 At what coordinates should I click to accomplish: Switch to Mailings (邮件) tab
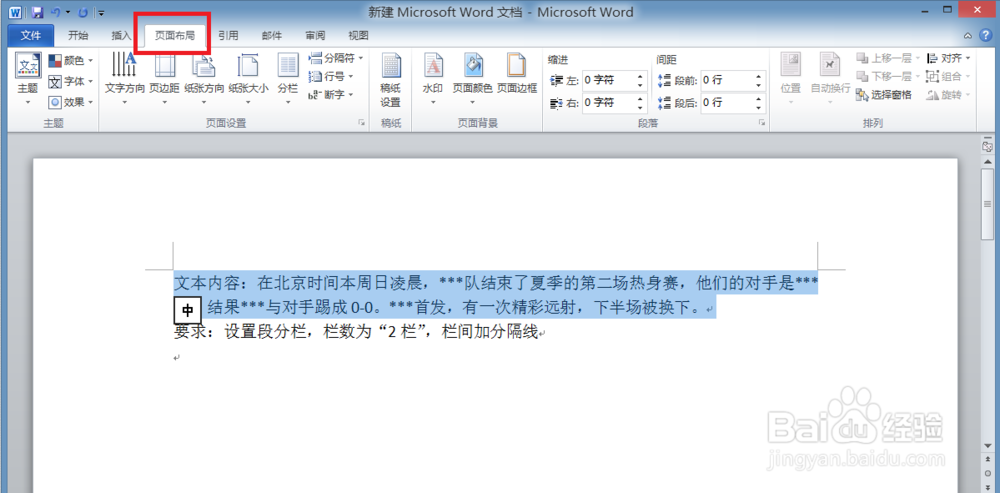[272, 35]
